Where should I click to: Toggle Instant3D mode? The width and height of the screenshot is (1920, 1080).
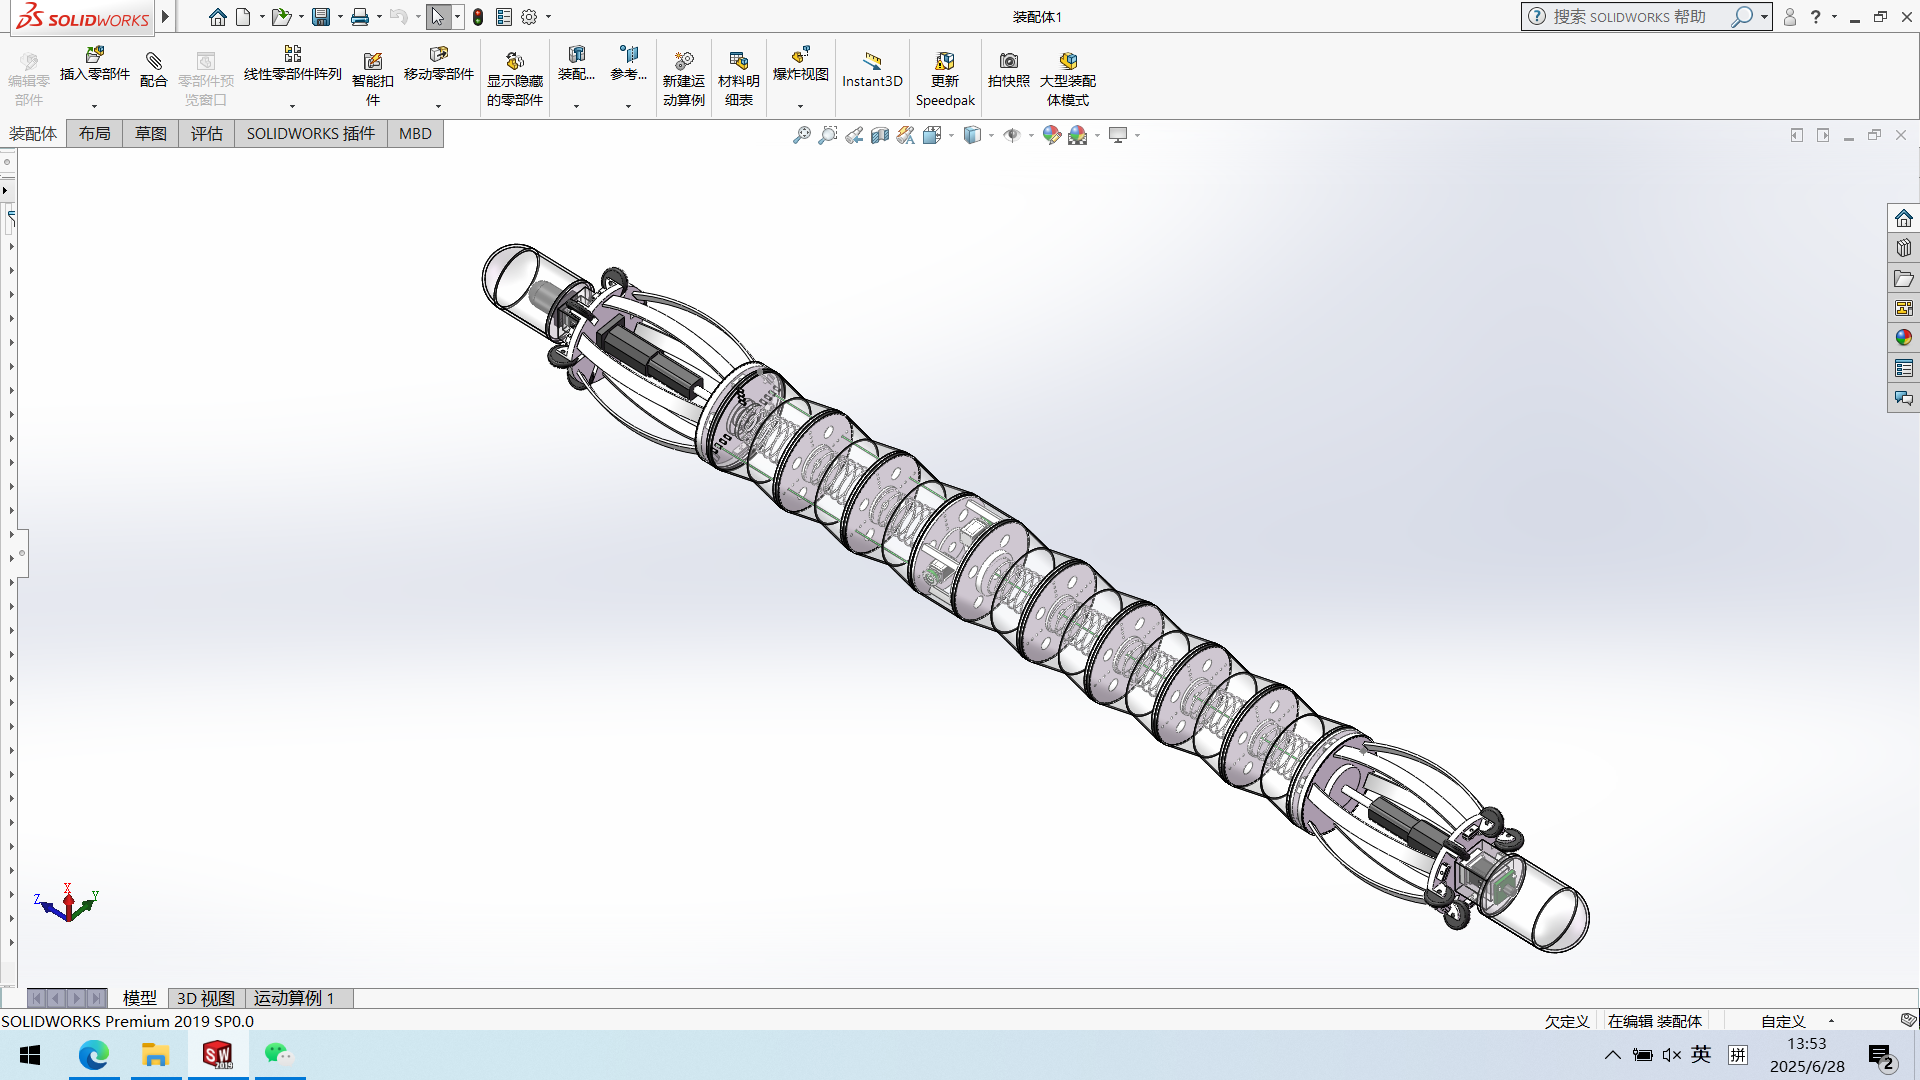pyautogui.click(x=872, y=69)
